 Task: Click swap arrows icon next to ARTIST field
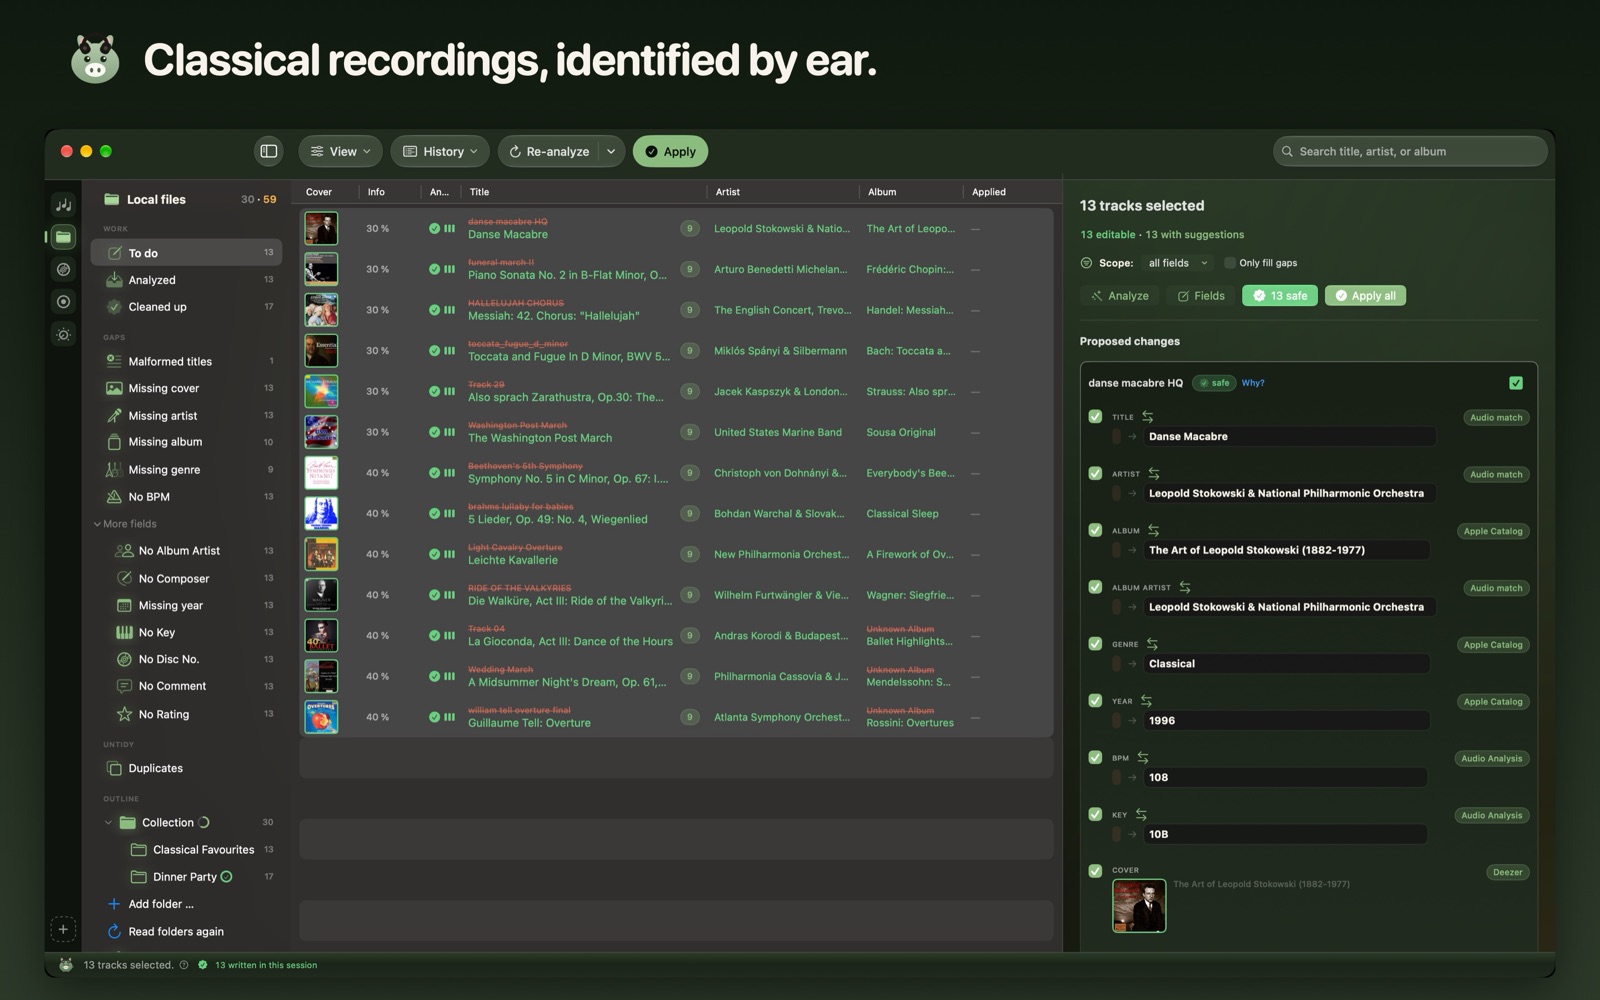click(x=1154, y=474)
